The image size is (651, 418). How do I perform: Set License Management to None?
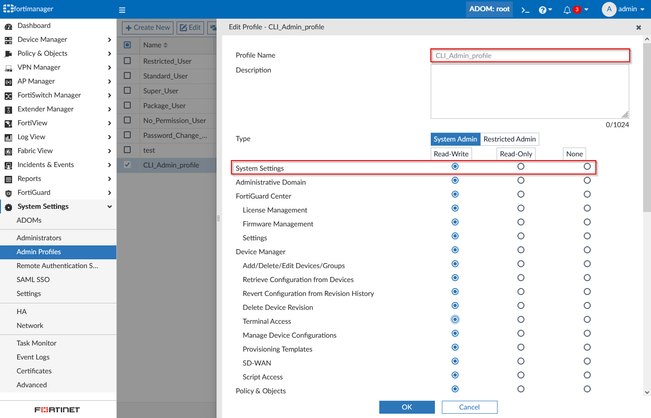point(587,208)
